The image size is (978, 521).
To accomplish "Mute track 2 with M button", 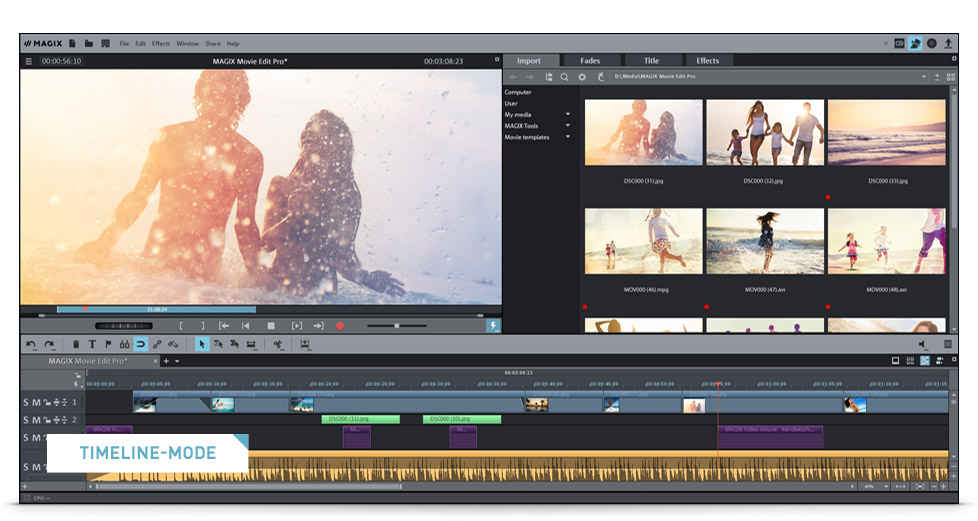I will pos(37,420).
